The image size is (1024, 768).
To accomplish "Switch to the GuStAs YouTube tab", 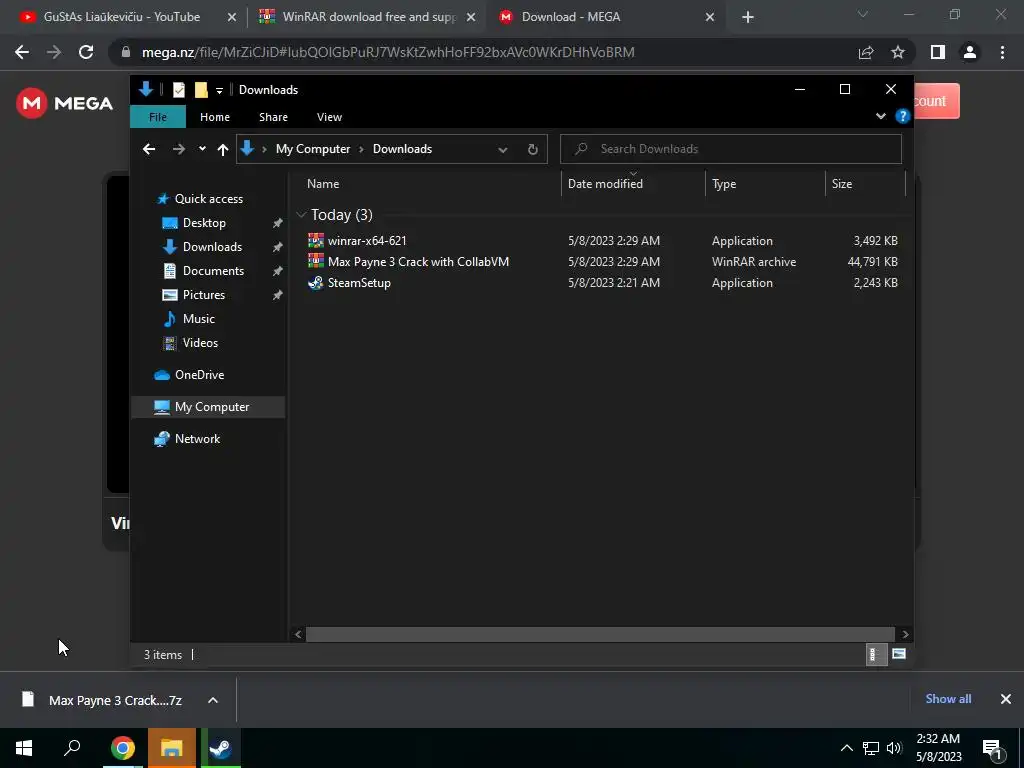I will tap(121, 17).
